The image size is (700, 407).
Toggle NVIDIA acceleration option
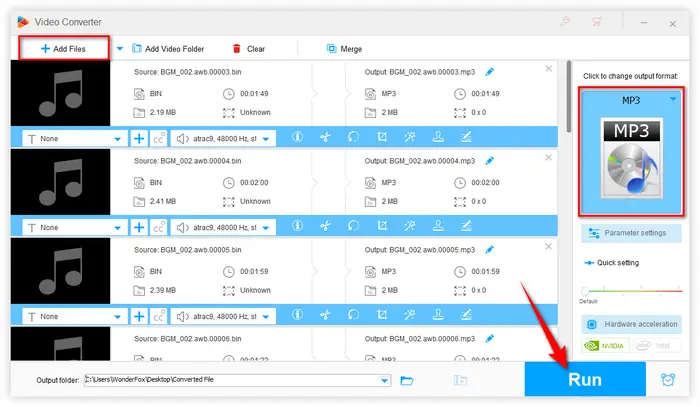click(605, 345)
